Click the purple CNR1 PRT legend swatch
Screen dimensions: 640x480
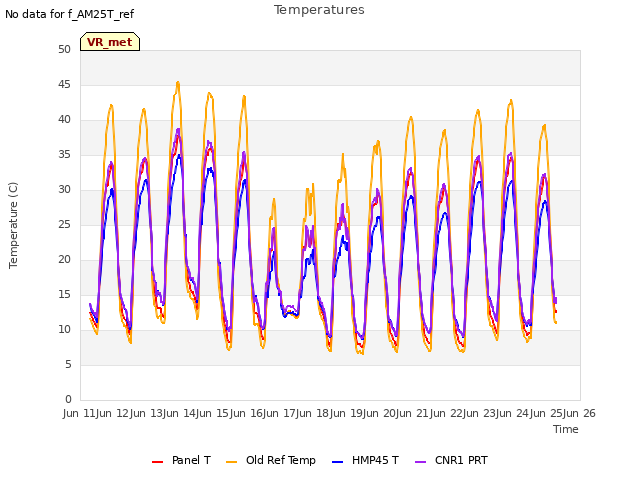(420, 462)
